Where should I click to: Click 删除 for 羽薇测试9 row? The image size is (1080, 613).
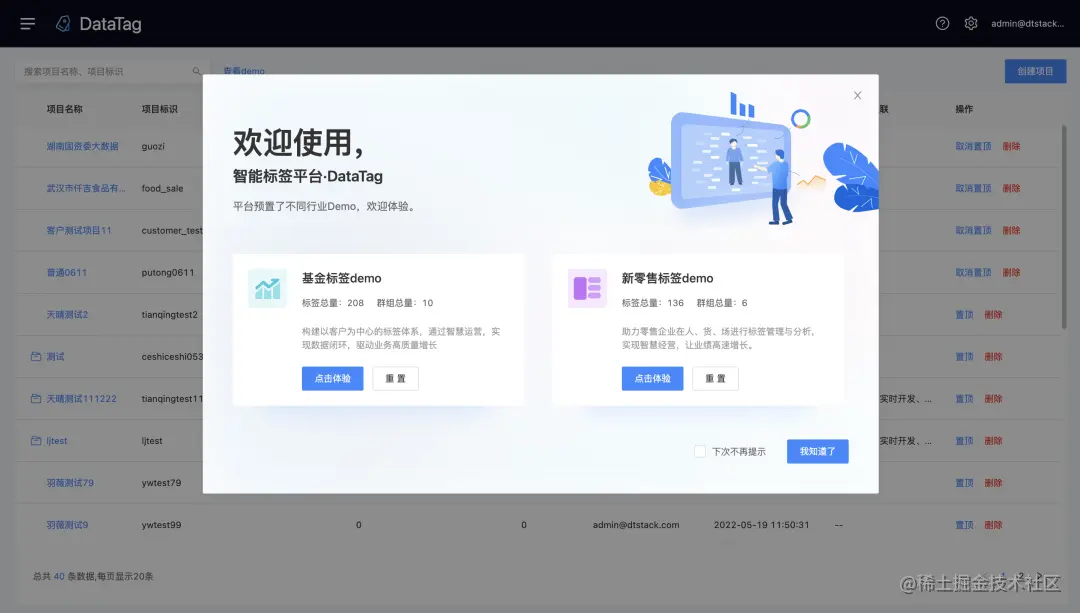click(x=993, y=525)
